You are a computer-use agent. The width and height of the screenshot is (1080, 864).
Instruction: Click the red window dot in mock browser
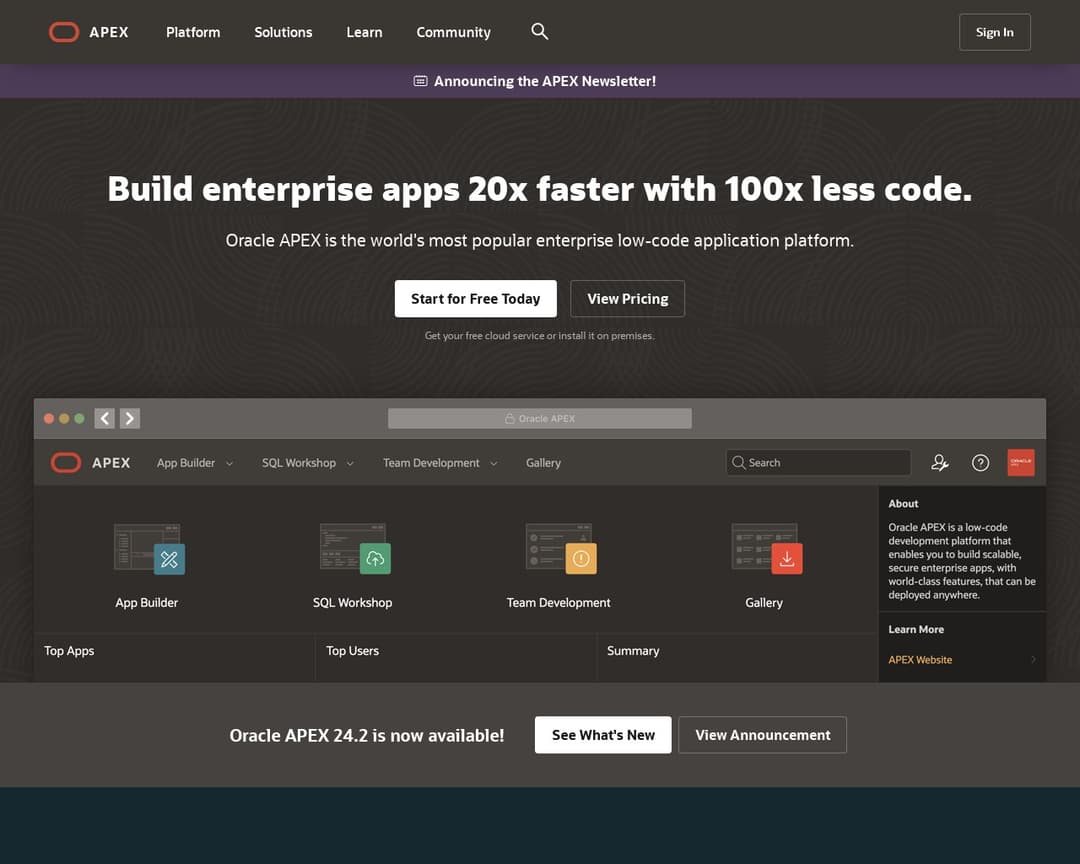coord(49,418)
